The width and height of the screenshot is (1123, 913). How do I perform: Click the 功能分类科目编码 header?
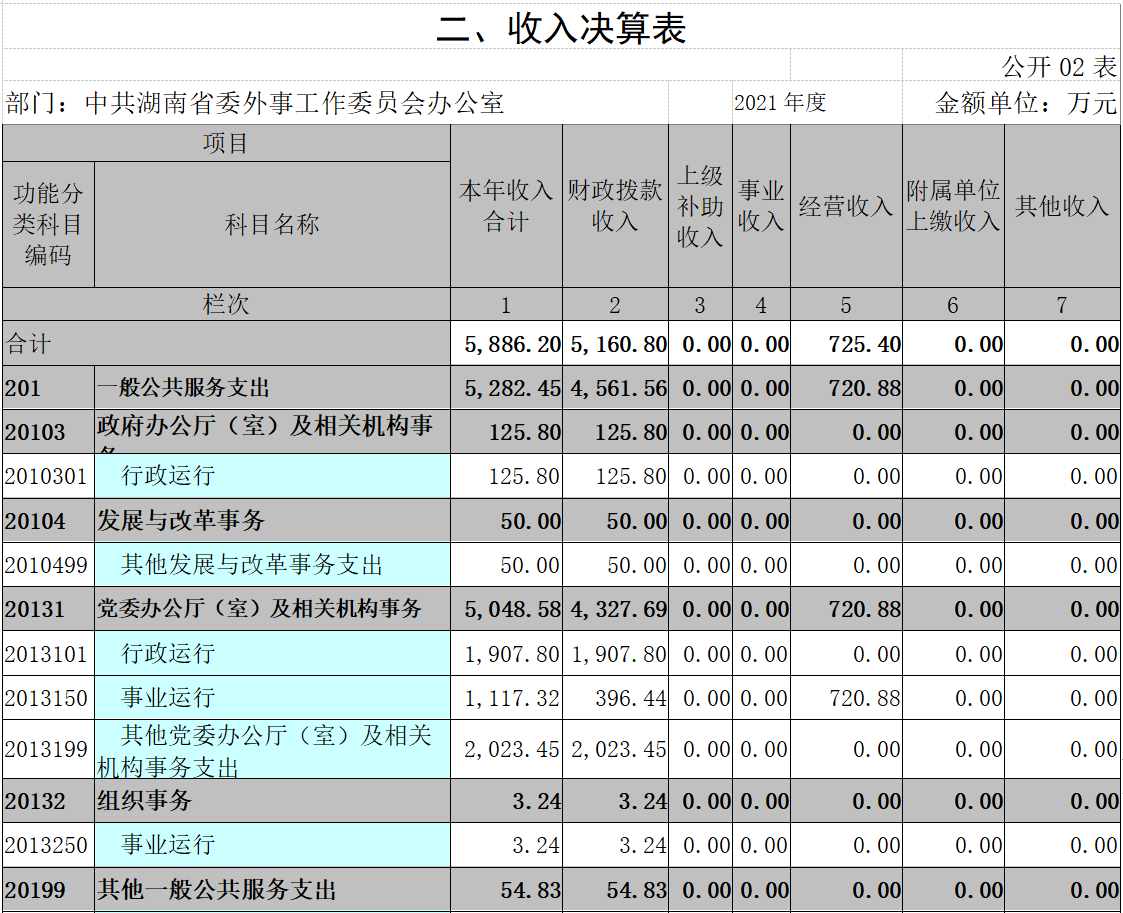pos(48,224)
